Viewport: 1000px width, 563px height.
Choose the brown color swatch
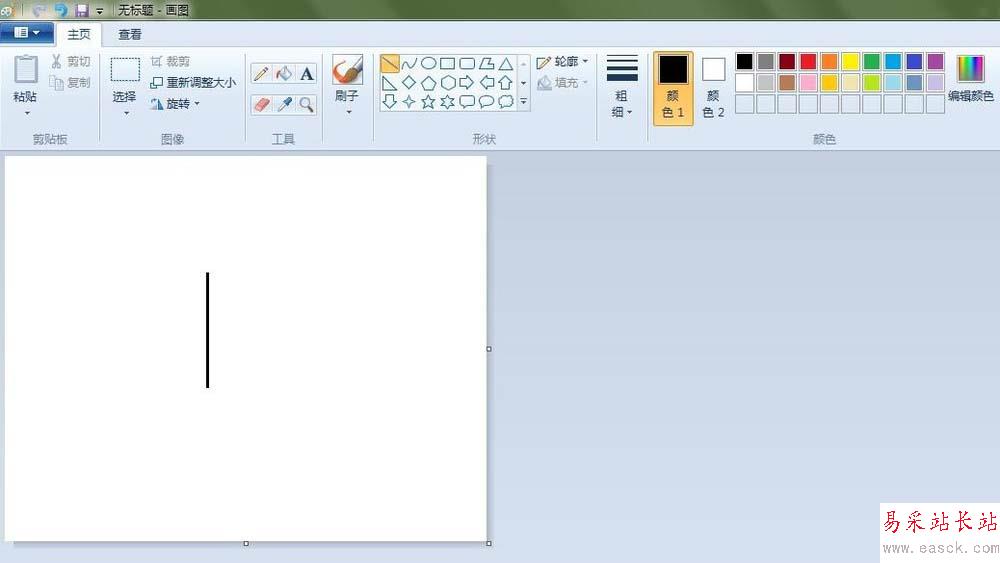[787, 82]
